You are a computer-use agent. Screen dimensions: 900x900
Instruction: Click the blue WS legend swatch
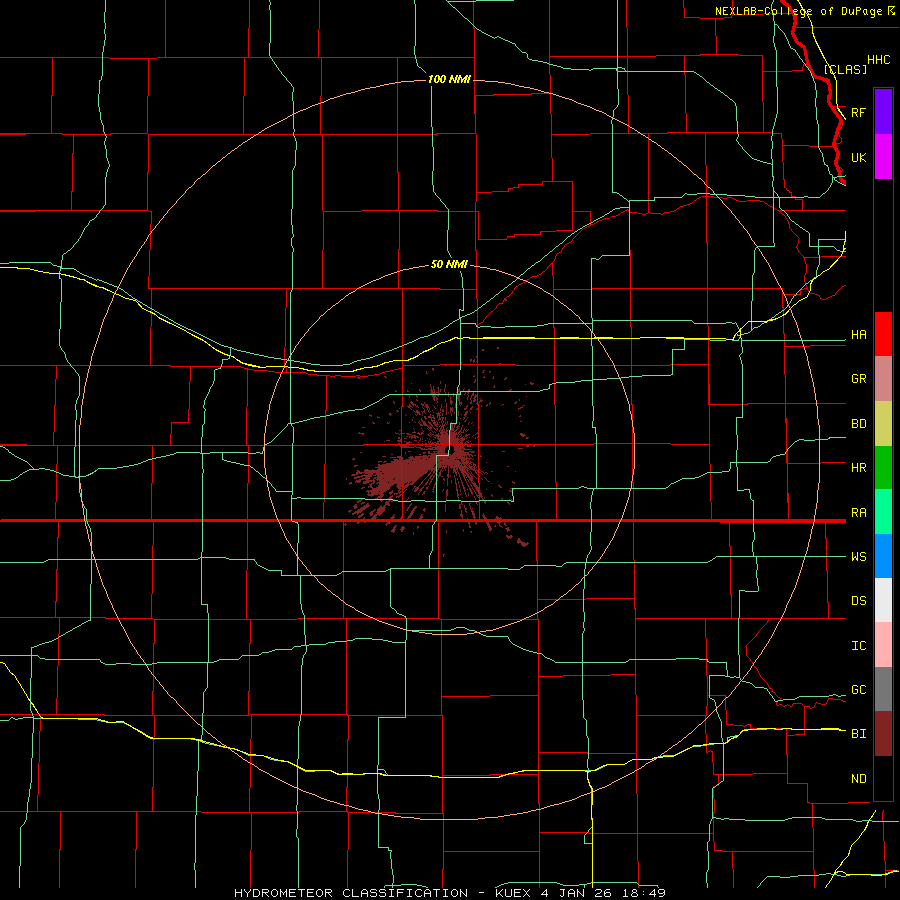point(883,556)
